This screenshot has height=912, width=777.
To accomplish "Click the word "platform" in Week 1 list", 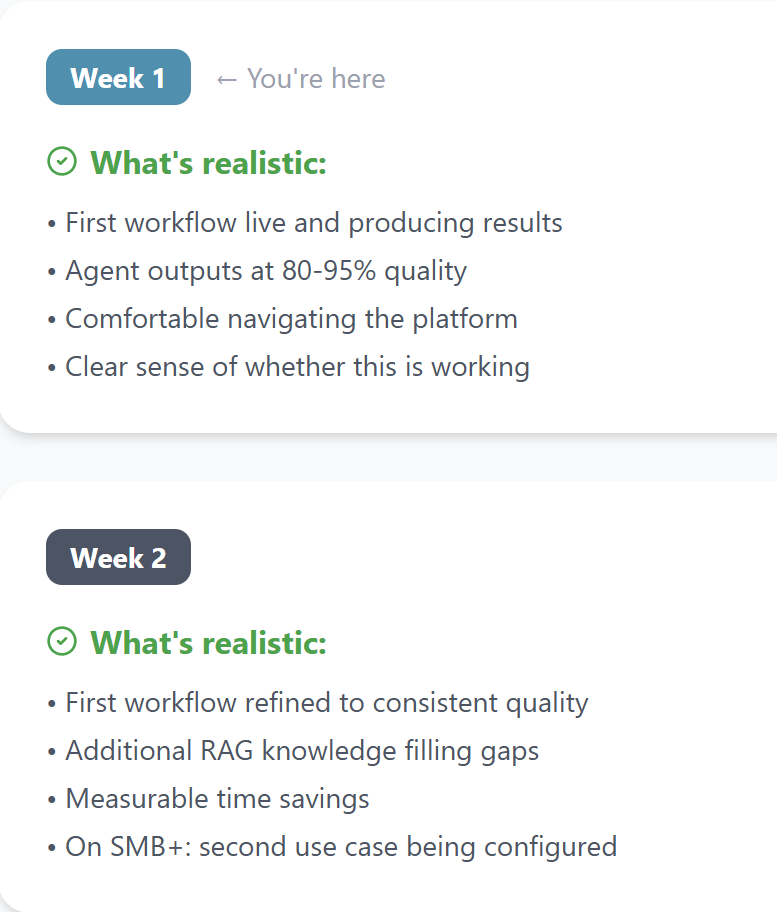I will (468, 319).
